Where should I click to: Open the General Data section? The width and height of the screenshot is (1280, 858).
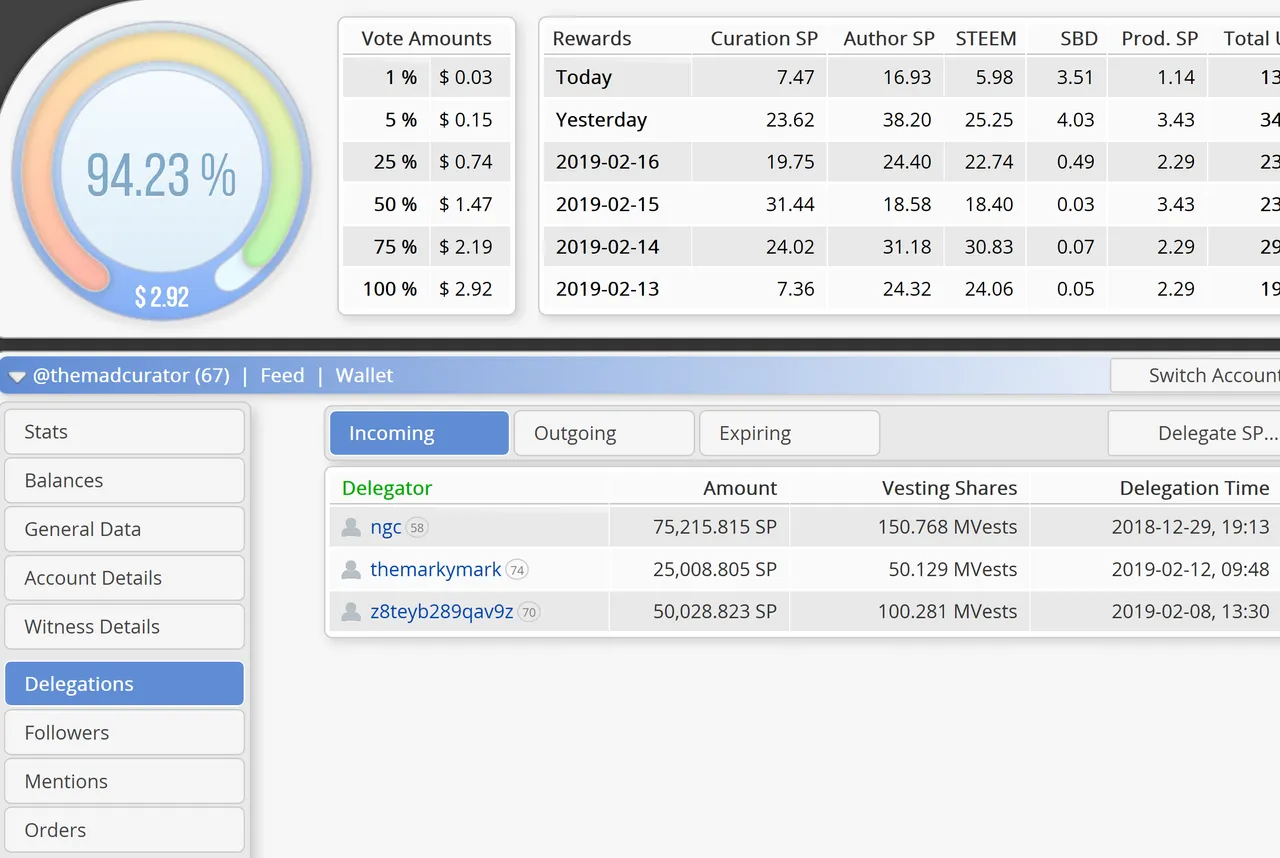[x=125, y=529]
